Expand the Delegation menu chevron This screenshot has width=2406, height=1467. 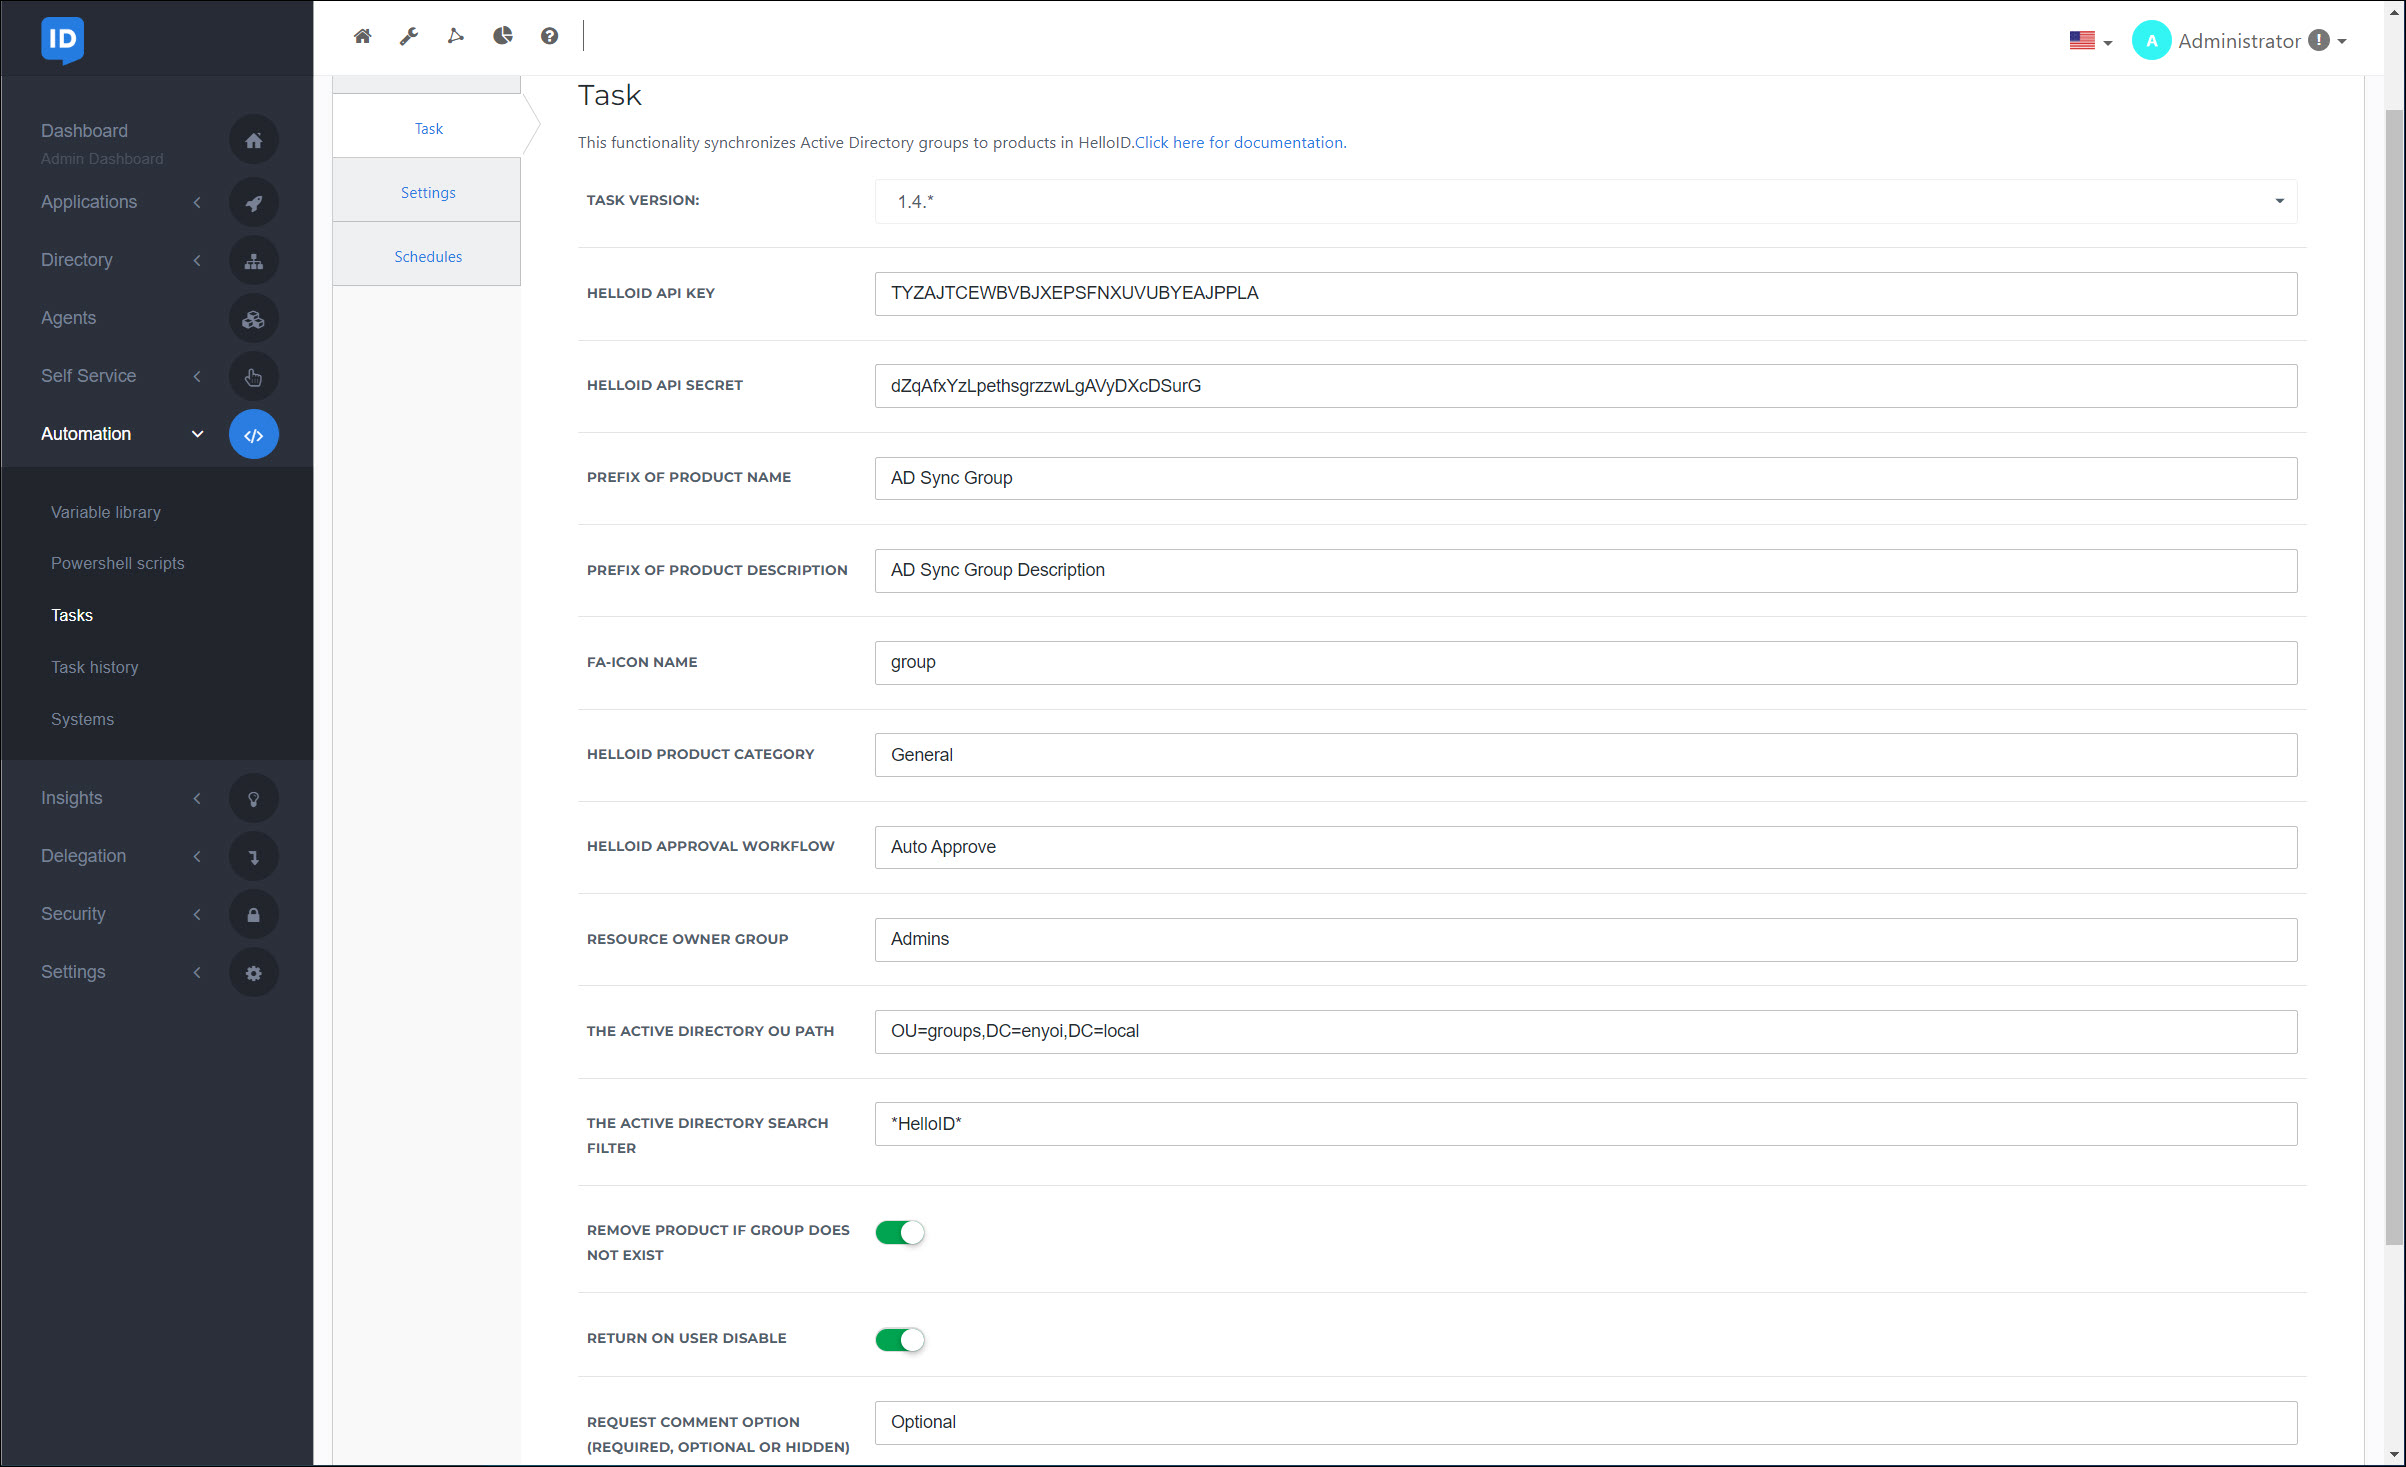tap(197, 856)
